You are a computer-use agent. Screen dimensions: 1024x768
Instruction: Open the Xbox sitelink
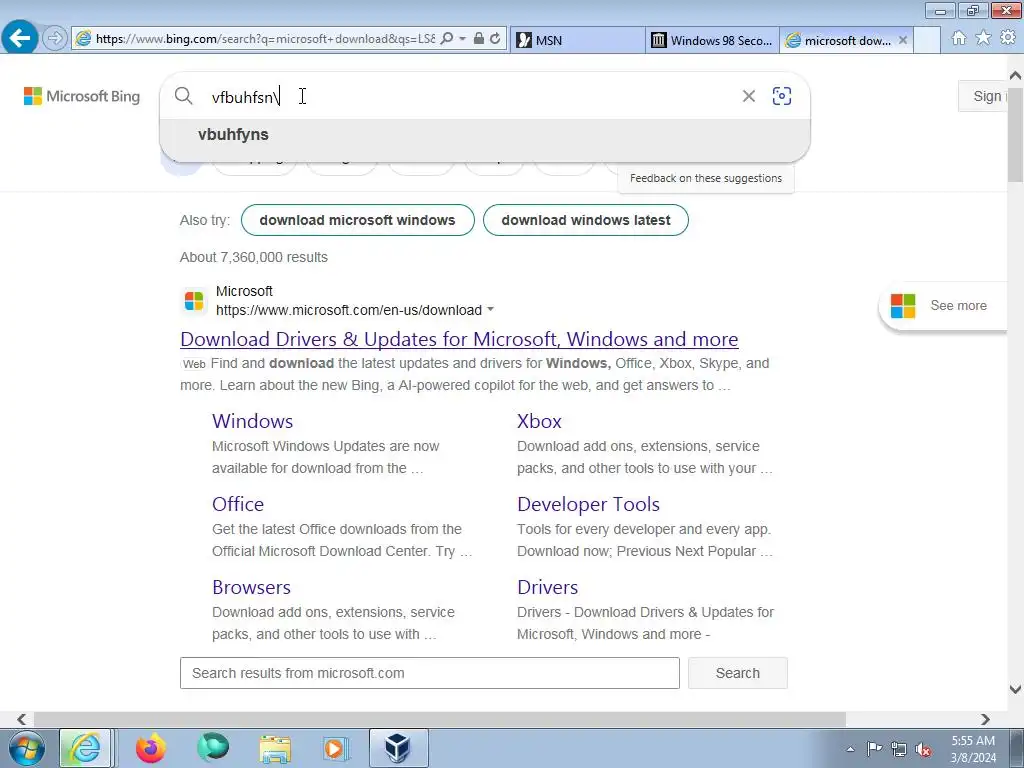[539, 421]
